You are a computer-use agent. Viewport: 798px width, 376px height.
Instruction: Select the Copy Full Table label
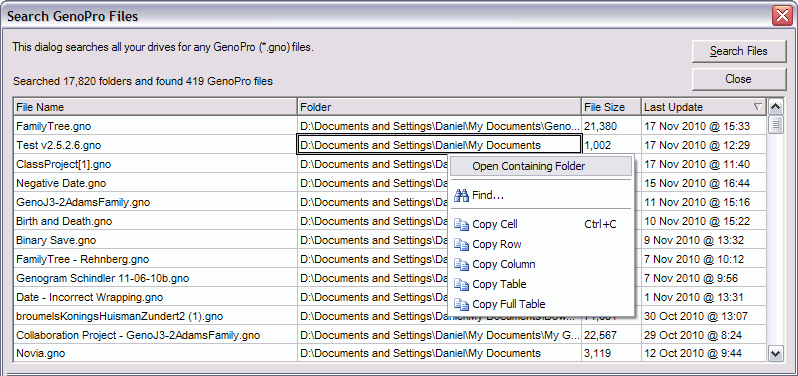pos(509,304)
